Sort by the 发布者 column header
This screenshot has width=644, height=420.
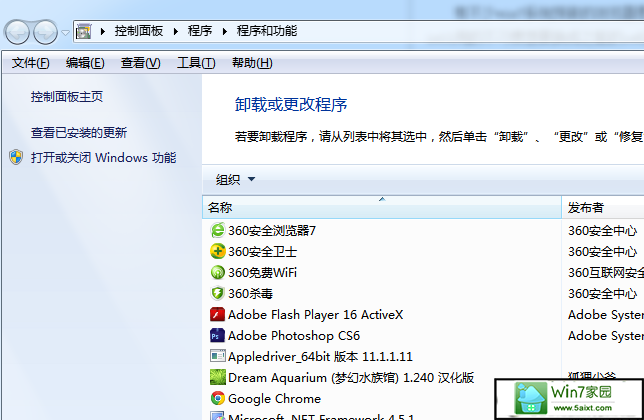[x=603, y=207]
